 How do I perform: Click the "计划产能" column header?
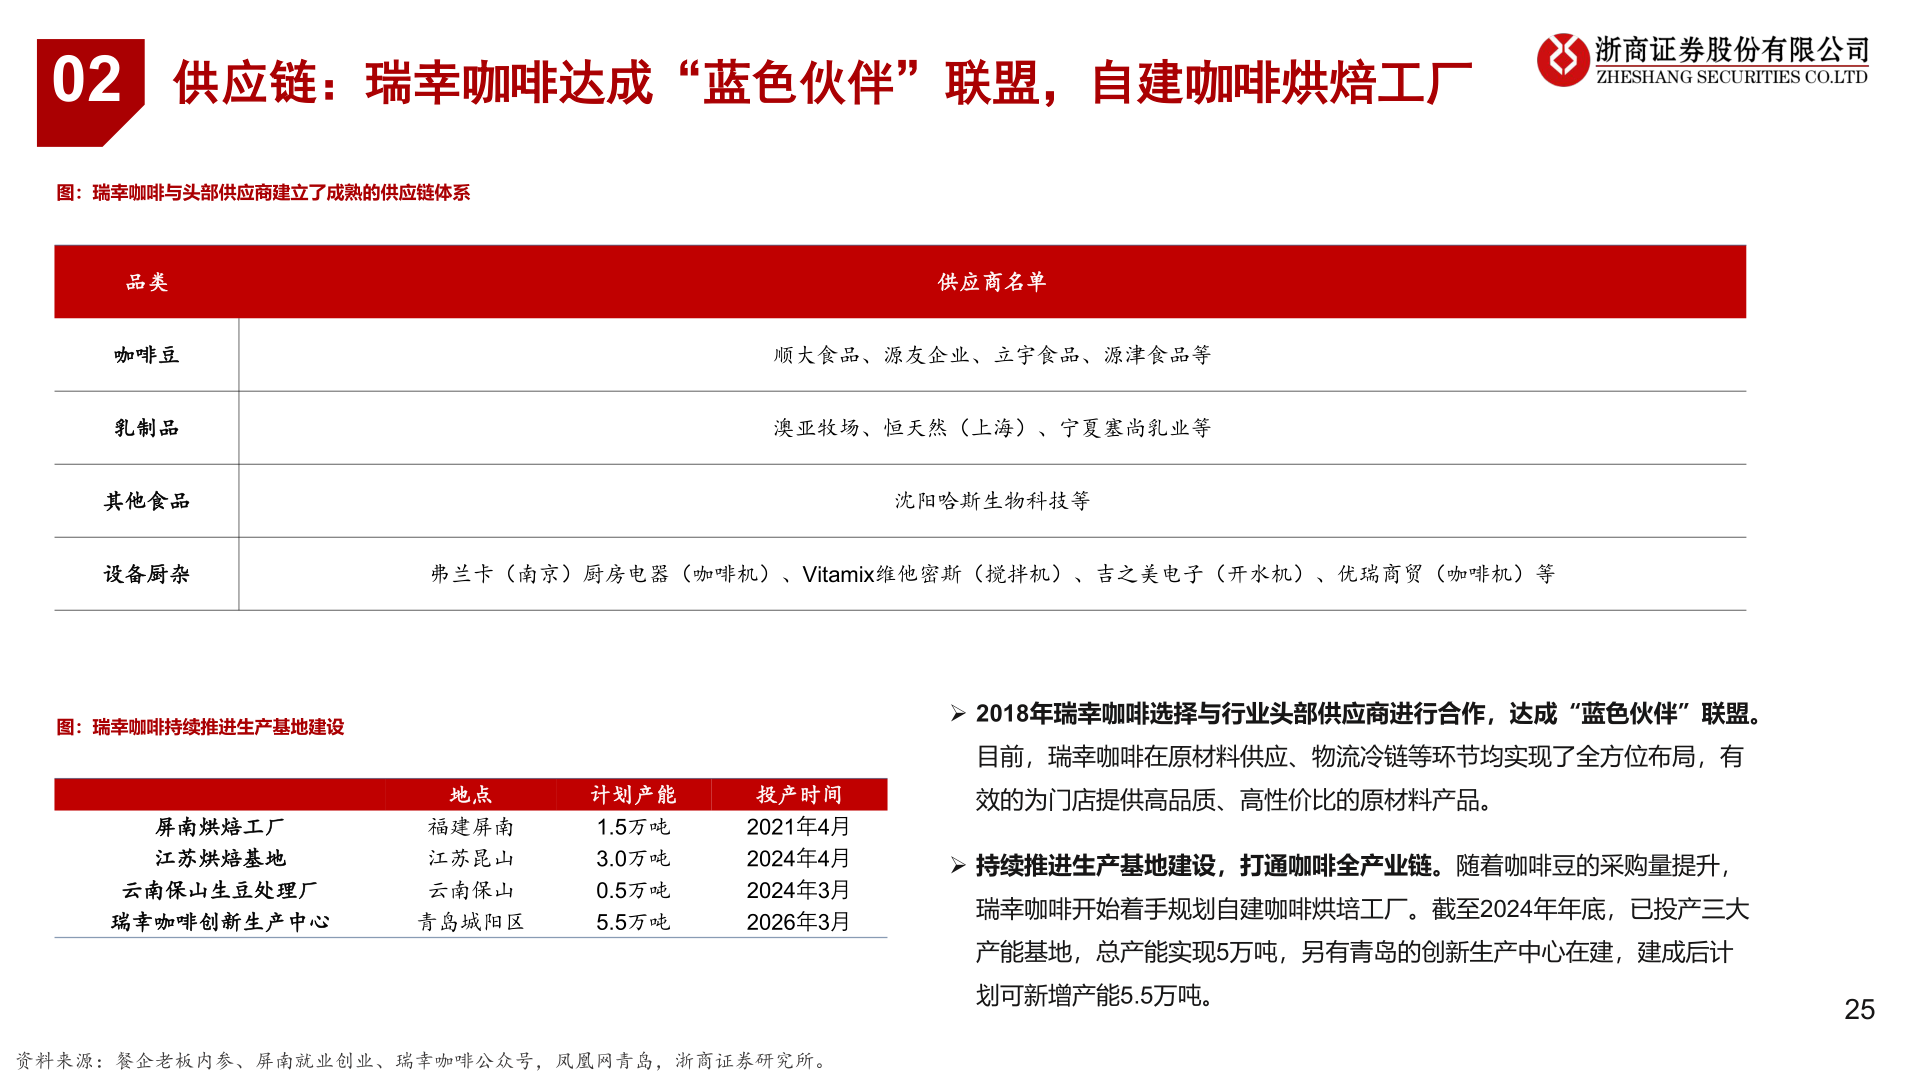[x=633, y=795]
